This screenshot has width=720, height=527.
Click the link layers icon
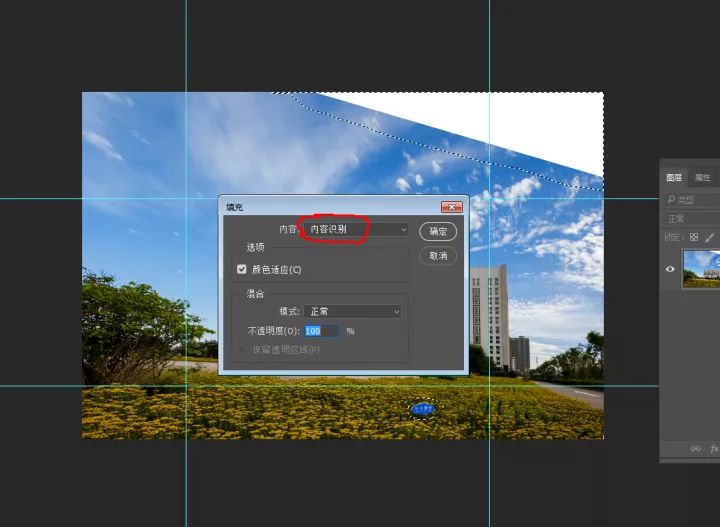point(695,449)
